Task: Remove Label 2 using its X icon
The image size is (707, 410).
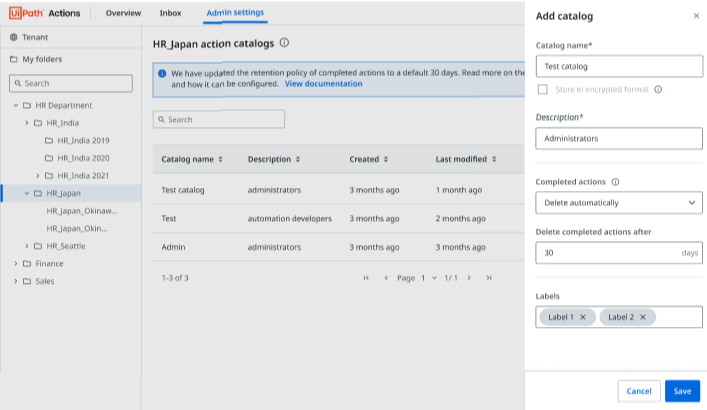Action: 643,317
